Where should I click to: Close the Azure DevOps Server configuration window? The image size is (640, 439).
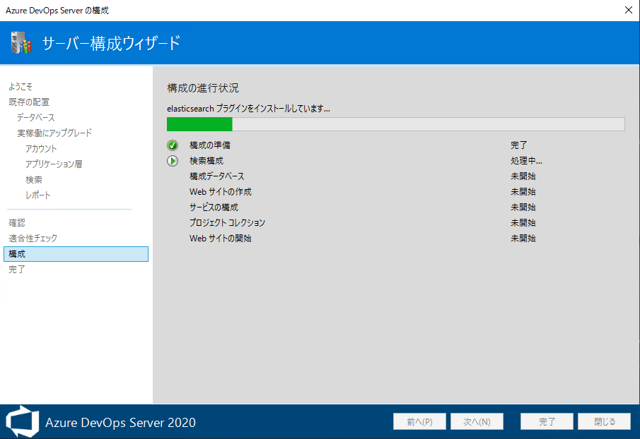click(628, 10)
